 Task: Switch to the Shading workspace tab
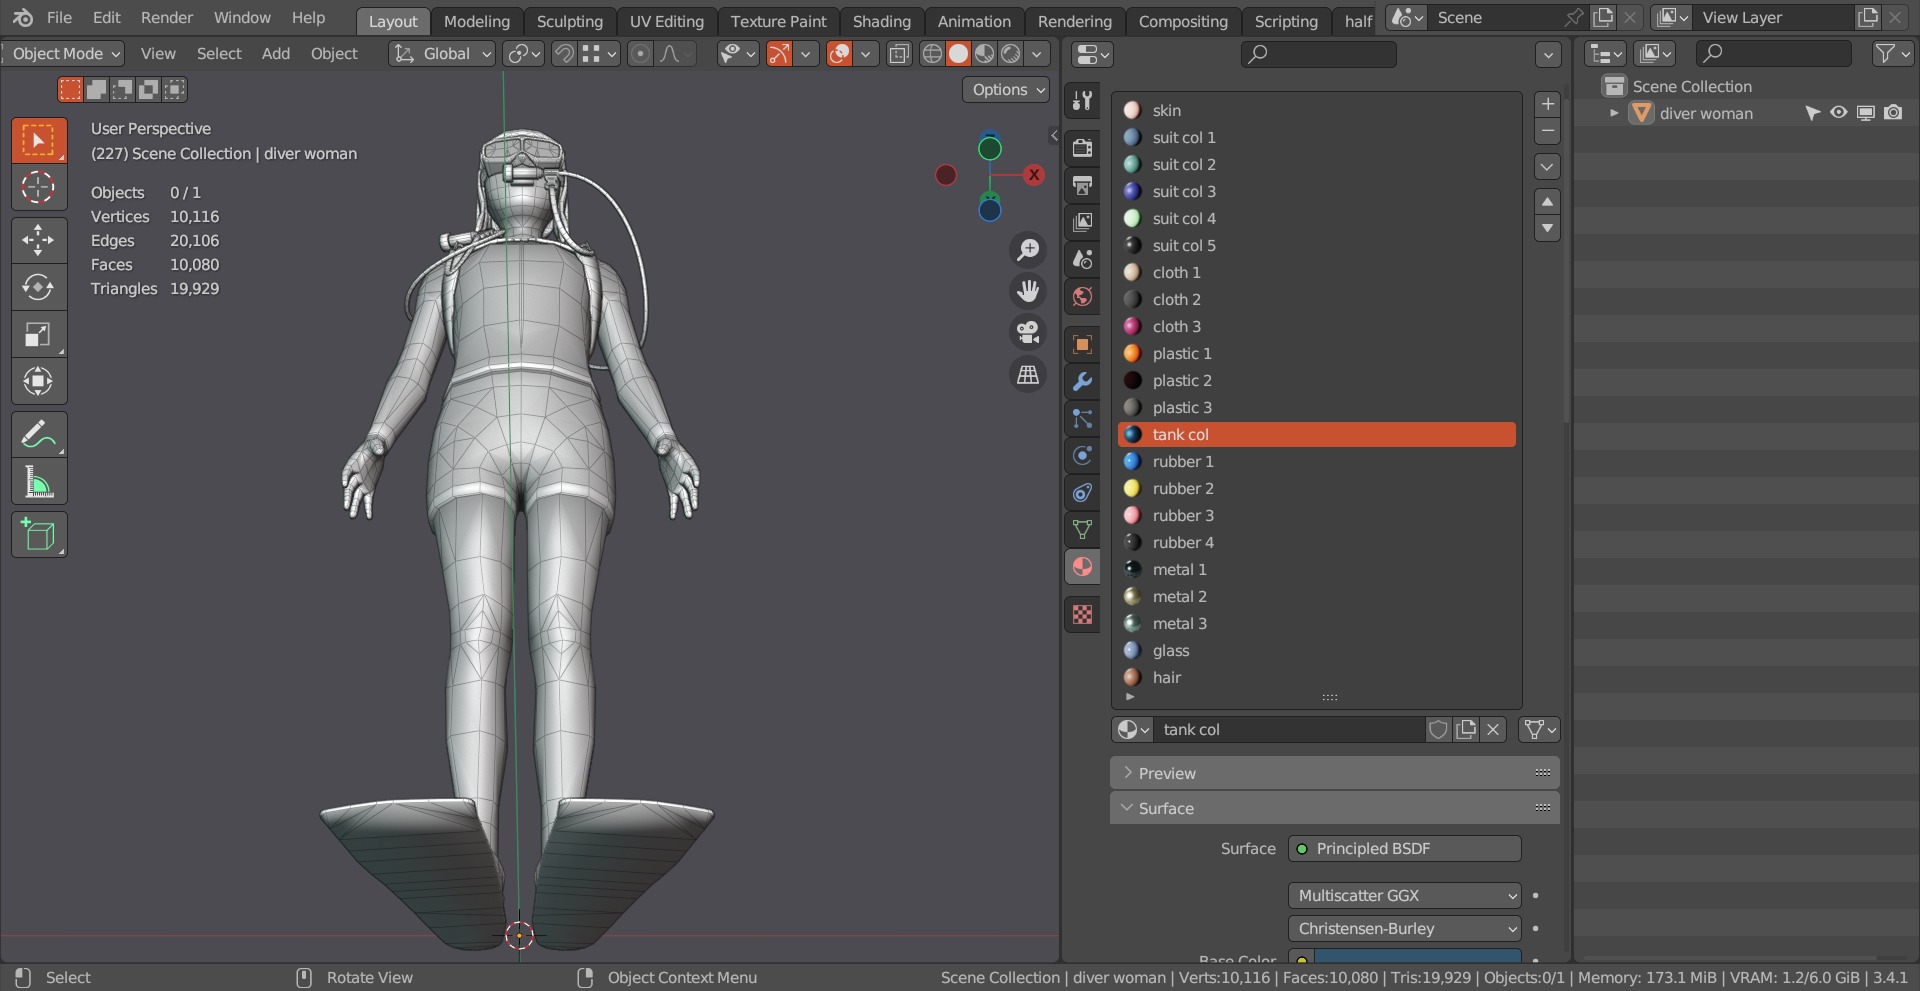pyautogui.click(x=881, y=21)
